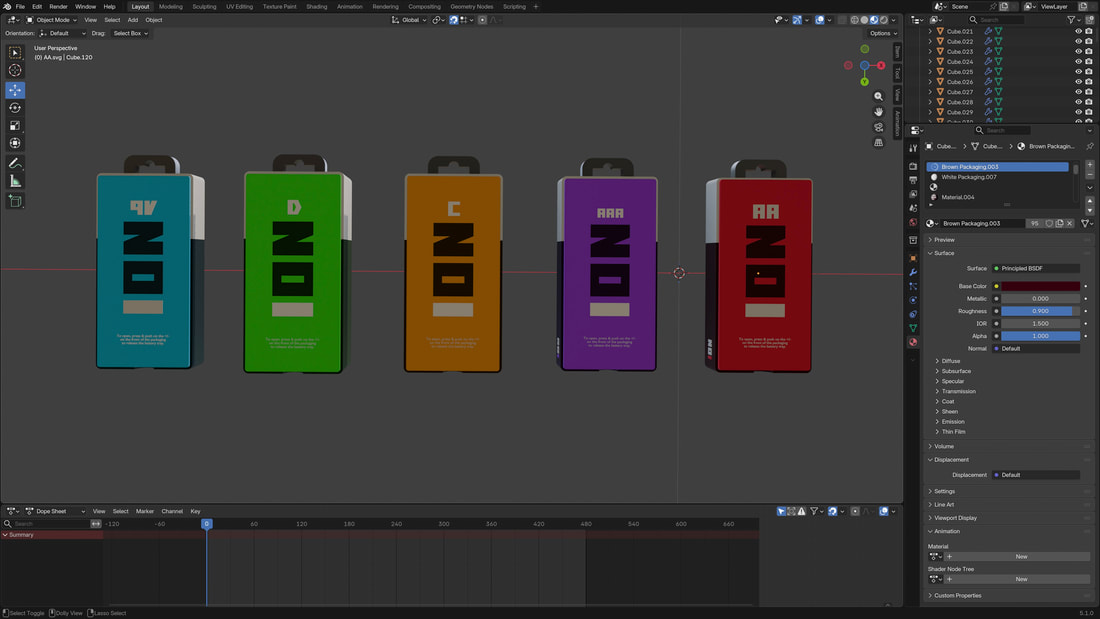Open the Render menu
Image resolution: width=1100 pixels, height=619 pixels.
(x=58, y=6)
